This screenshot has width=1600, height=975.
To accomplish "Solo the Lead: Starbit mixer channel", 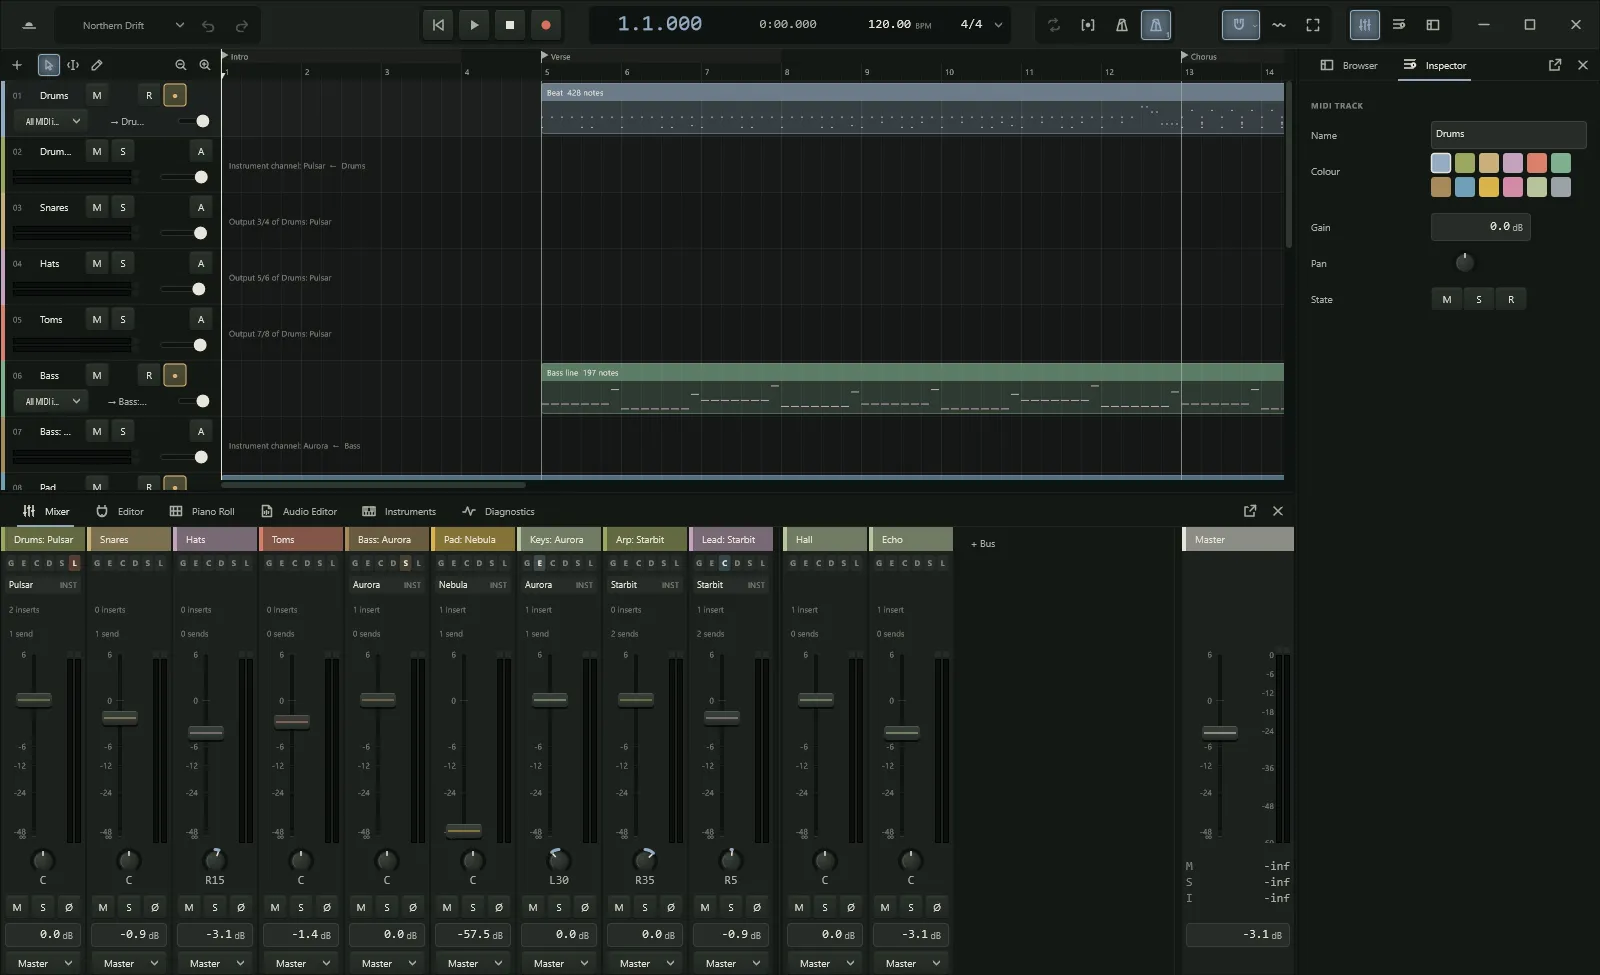I will [x=731, y=907].
